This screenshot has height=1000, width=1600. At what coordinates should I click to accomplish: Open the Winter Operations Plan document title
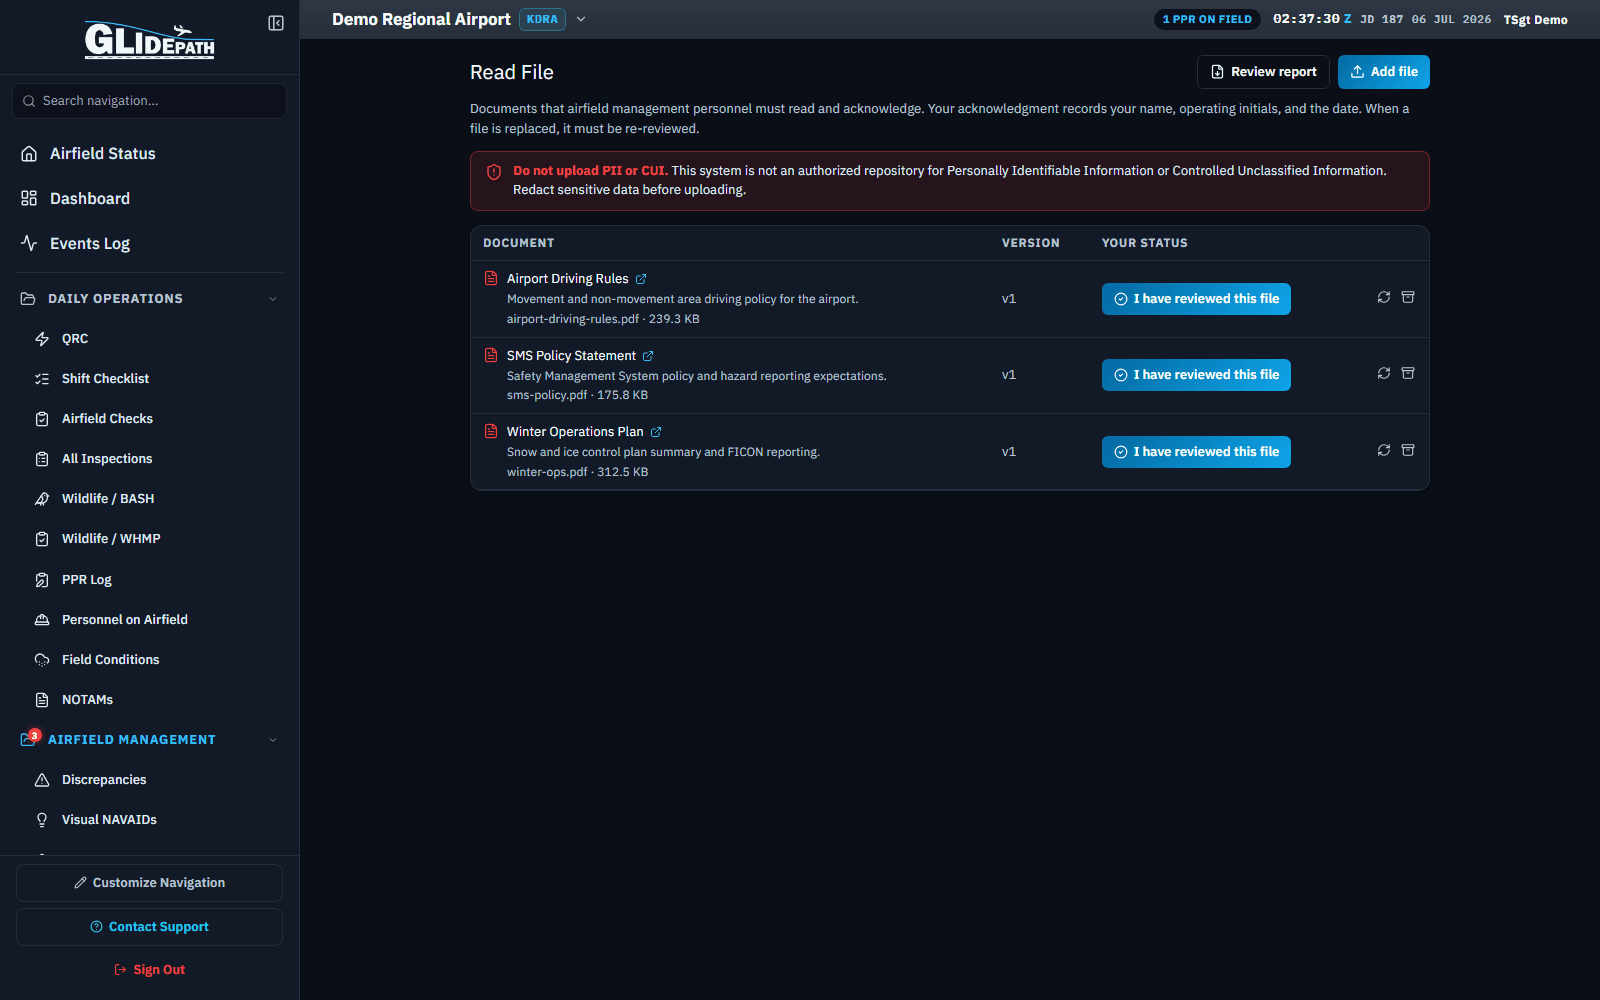point(575,432)
